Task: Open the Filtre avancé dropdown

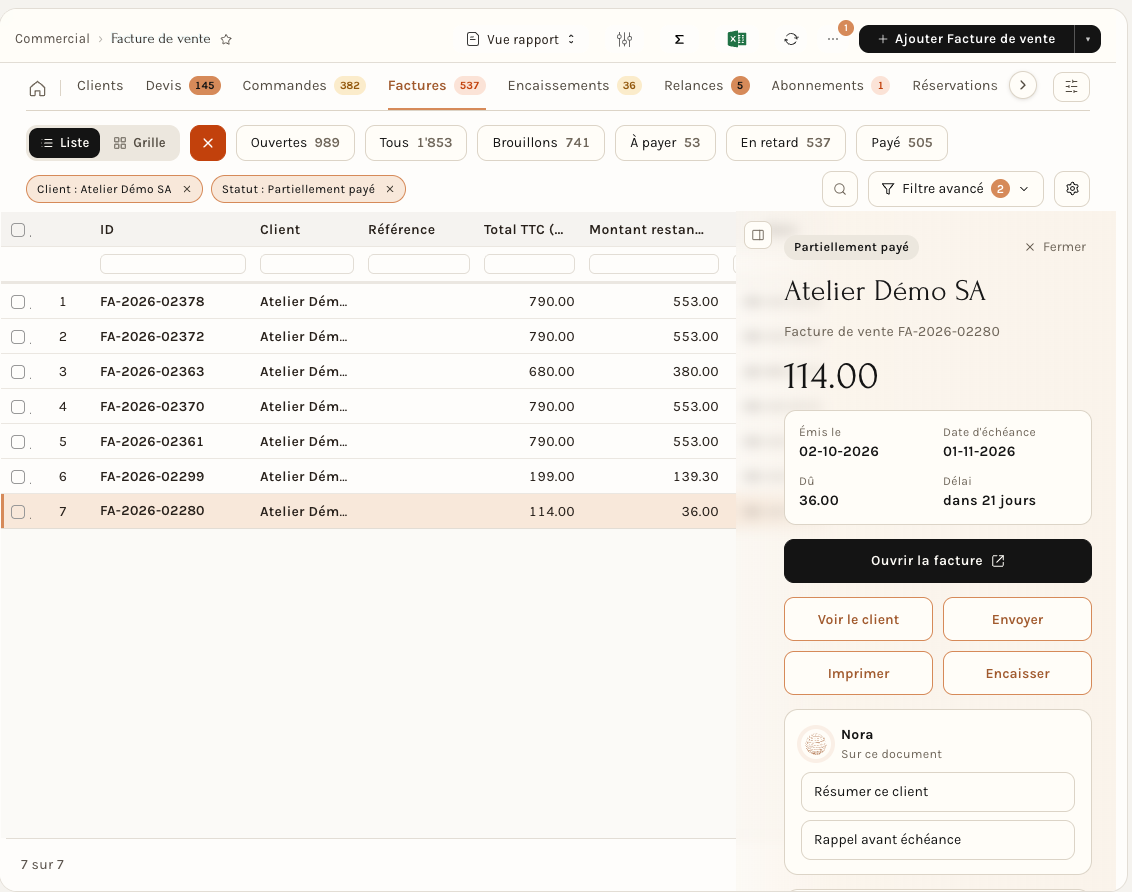Action: click(955, 189)
